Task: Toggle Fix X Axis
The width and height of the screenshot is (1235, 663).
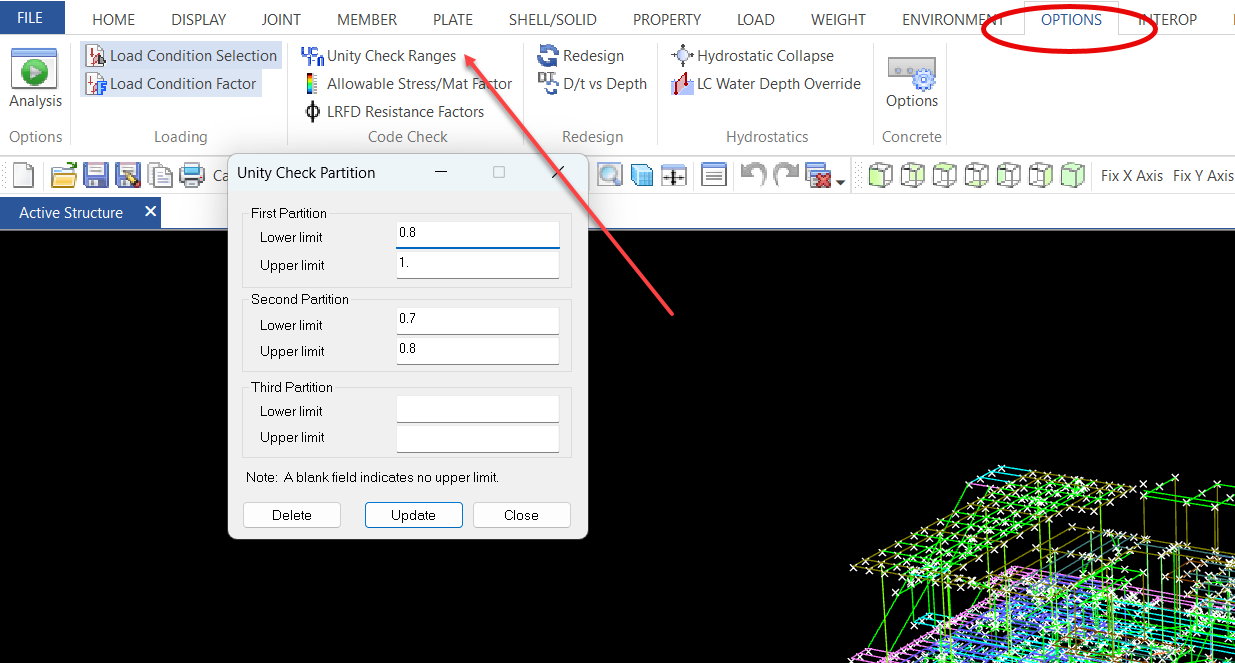Action: click(1131, 175)
